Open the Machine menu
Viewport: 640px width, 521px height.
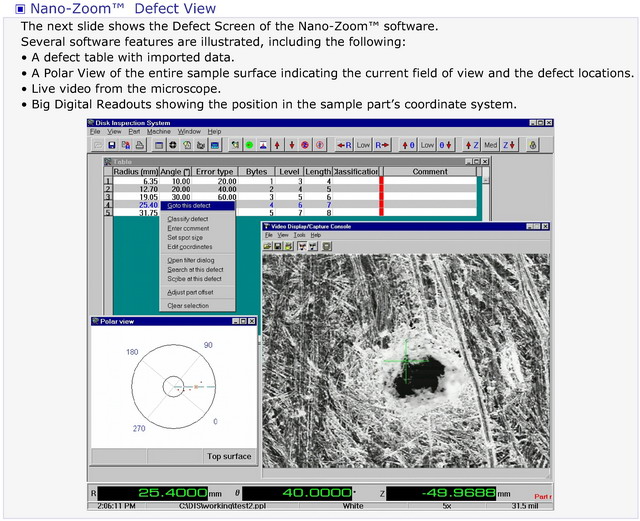click(159, 131)
